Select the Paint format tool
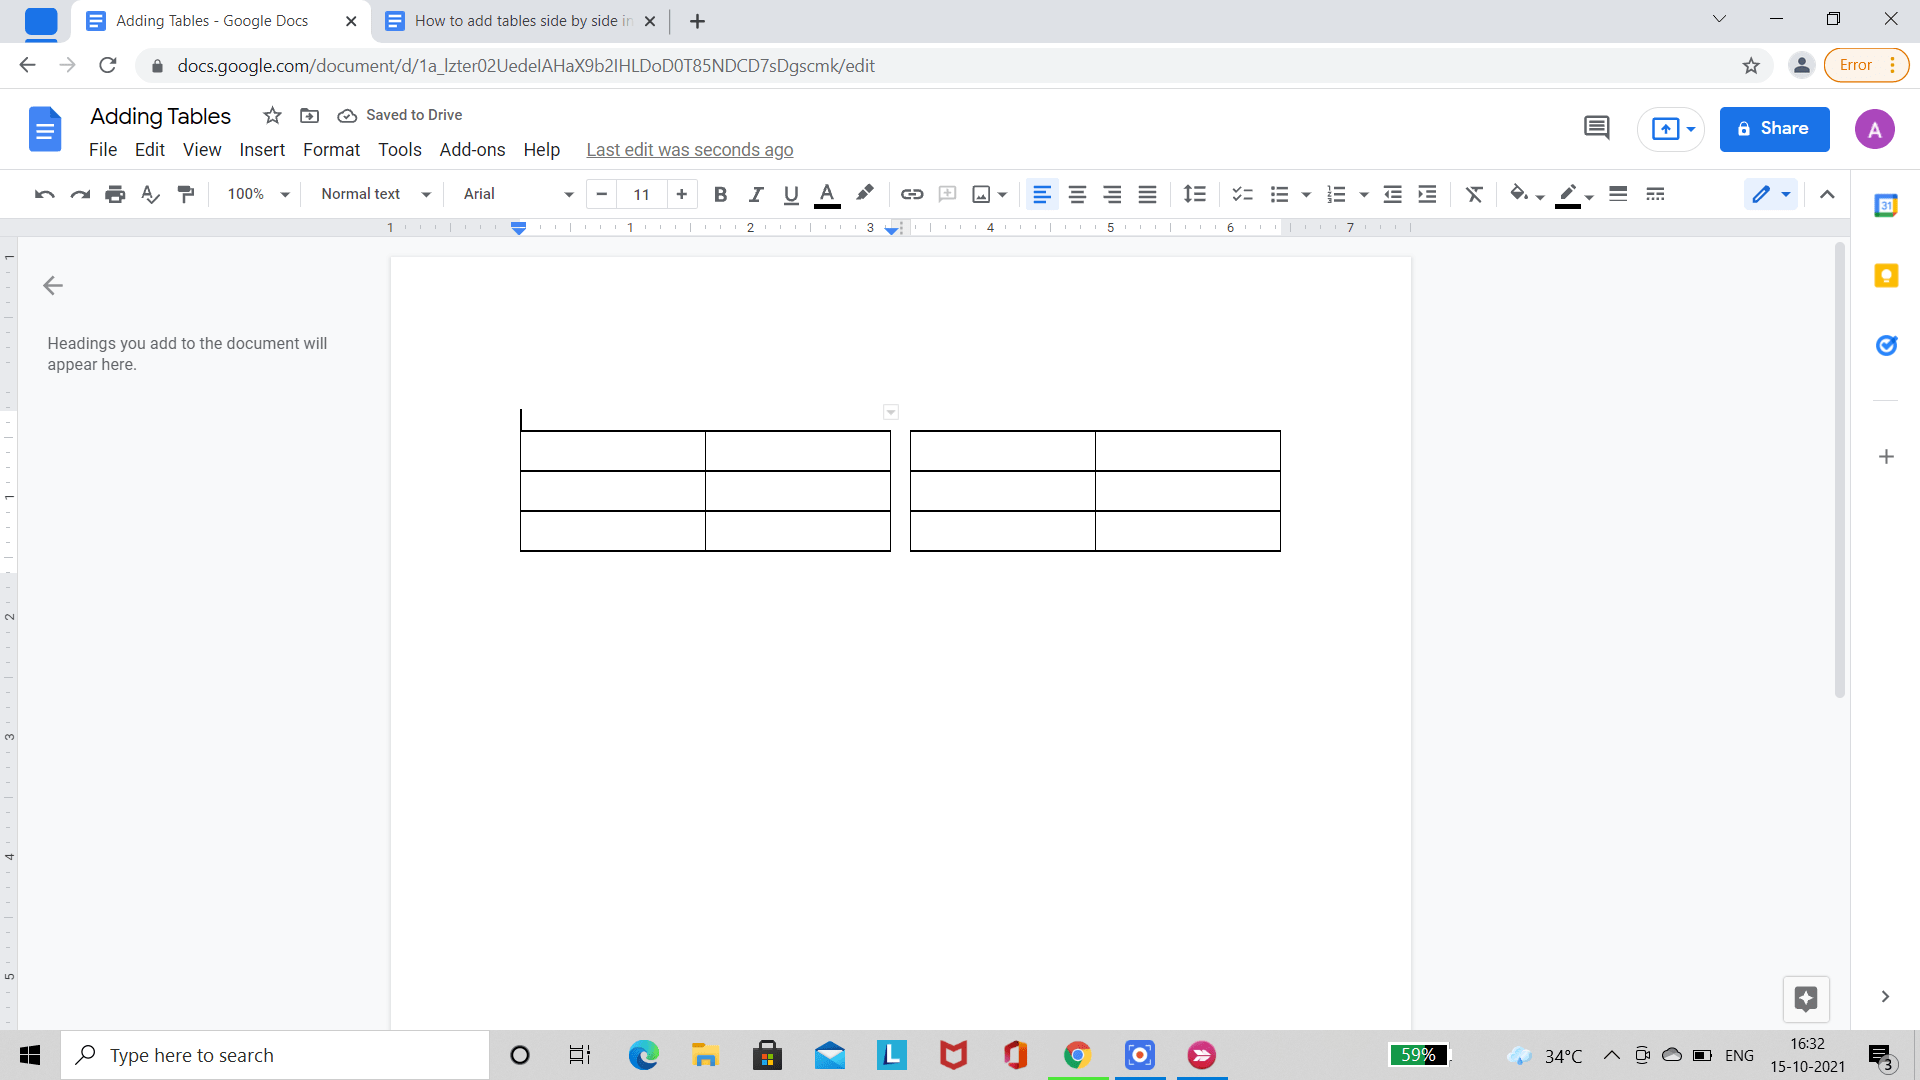This screenshot has height=1080, width=1920. click(x=186, y=194)
